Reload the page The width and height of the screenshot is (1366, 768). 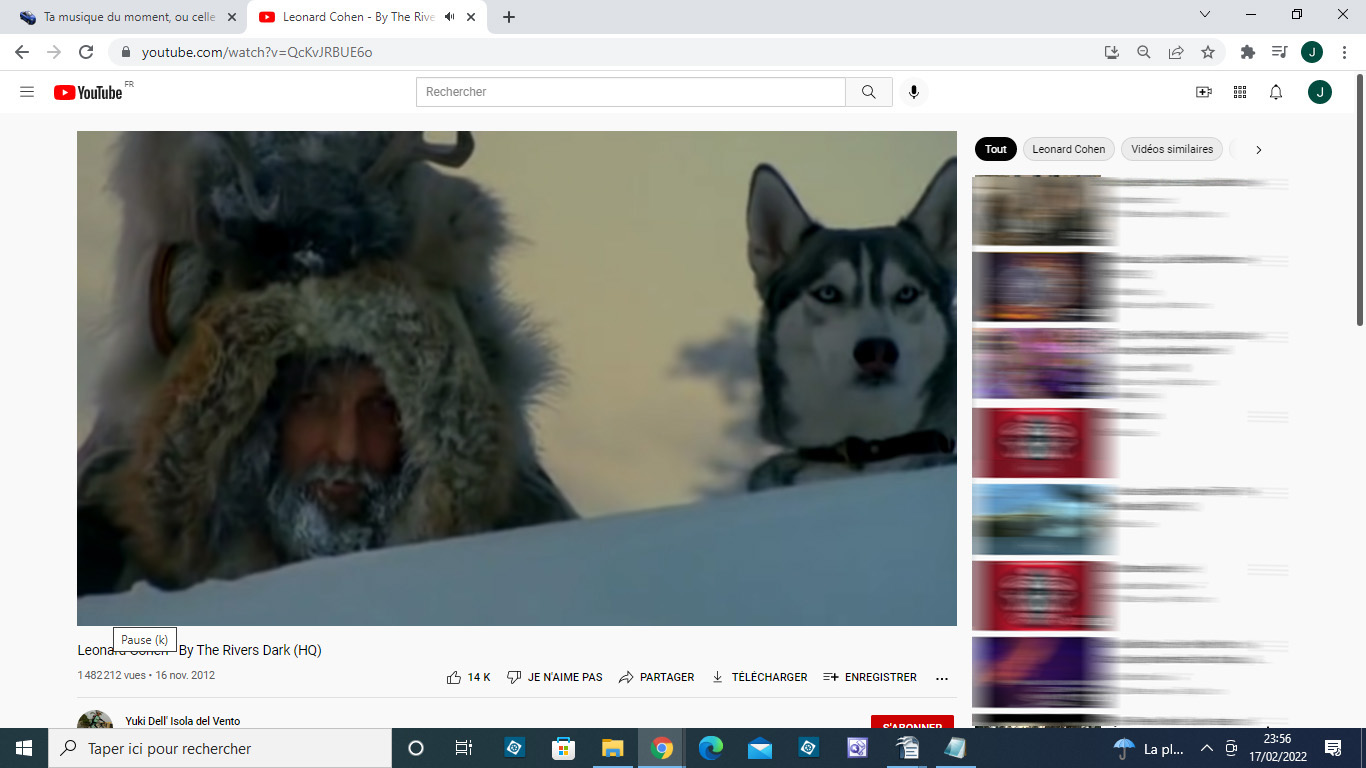coord(86,52)
